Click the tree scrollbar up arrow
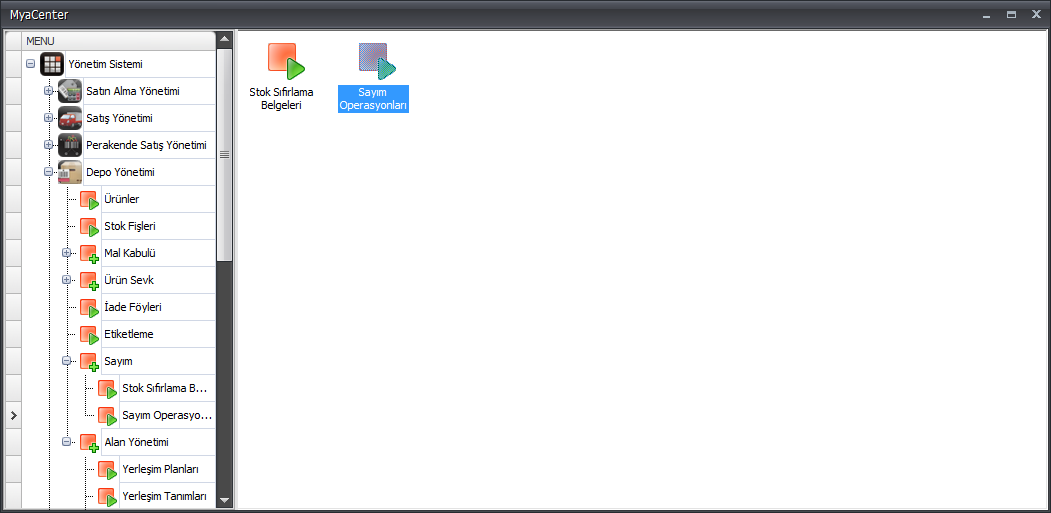 [x=225, y=39]
